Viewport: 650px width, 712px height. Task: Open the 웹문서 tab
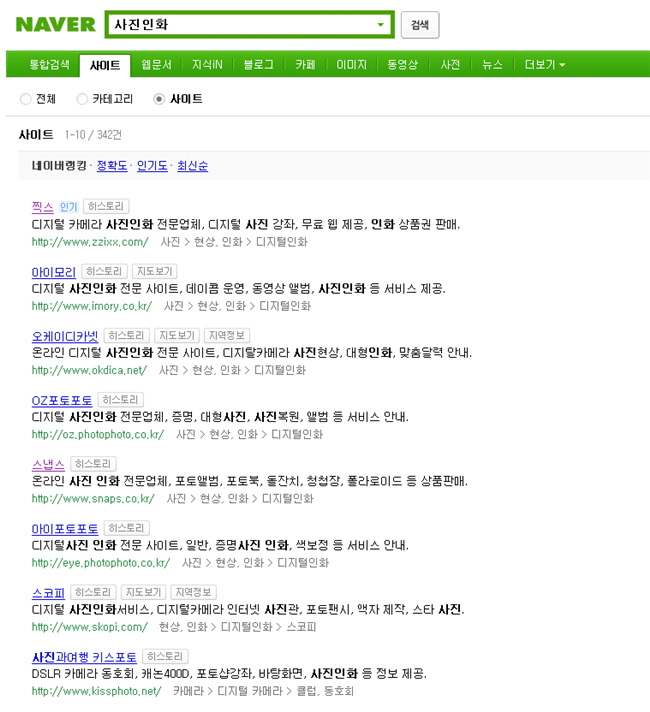tap(156, 64)
